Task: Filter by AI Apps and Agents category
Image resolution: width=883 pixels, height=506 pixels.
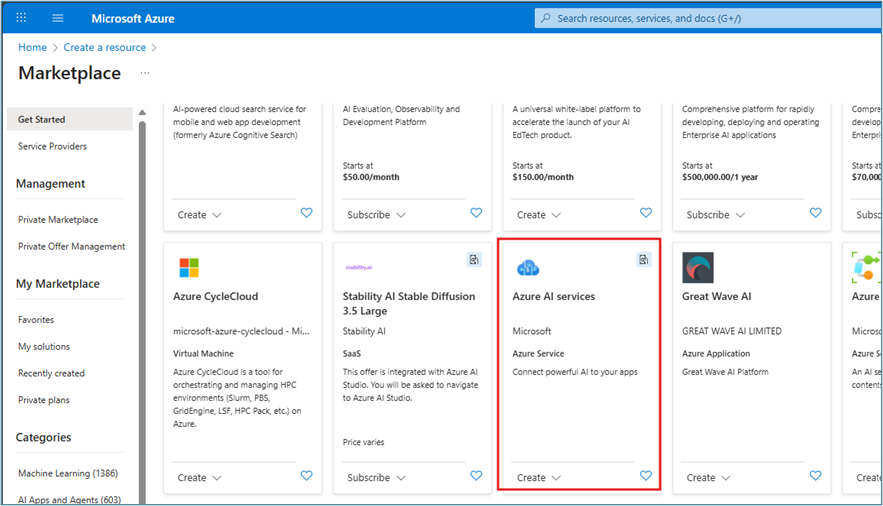Action: (69, 499)
